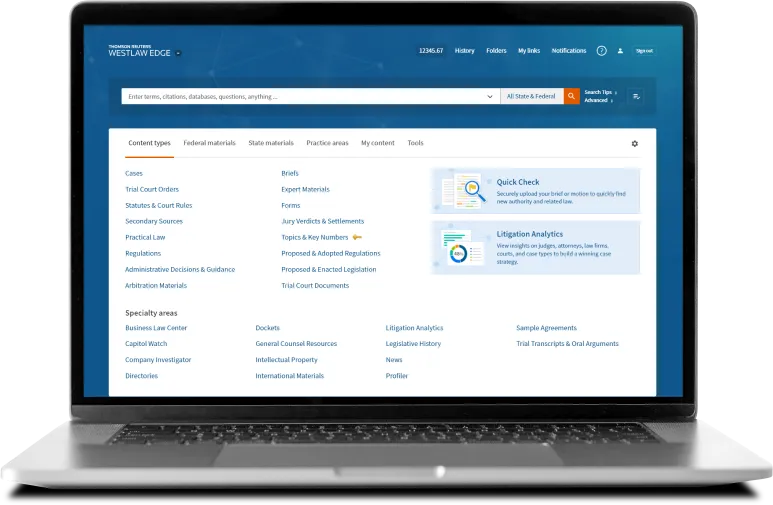This screenshot has width=773, height=505.
Task: Open the Quick Check heading
Action: pos(518,182)
